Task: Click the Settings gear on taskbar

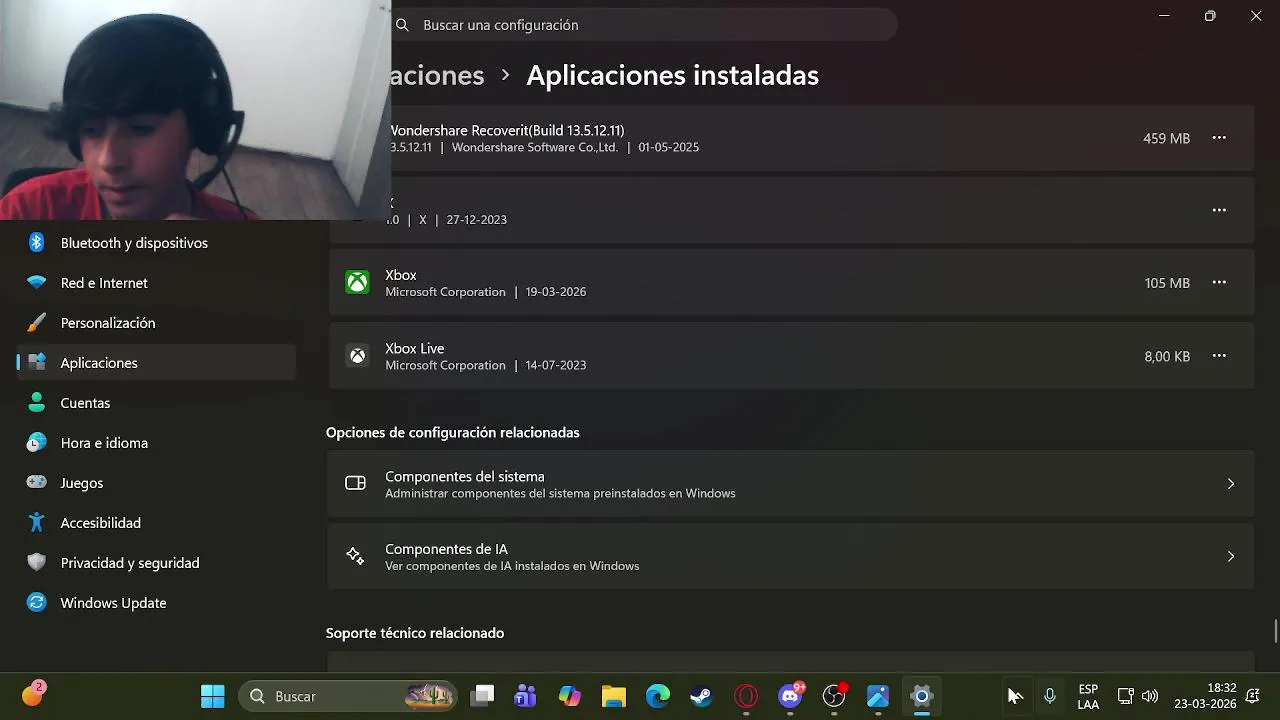Action: [x=922, y=696]
